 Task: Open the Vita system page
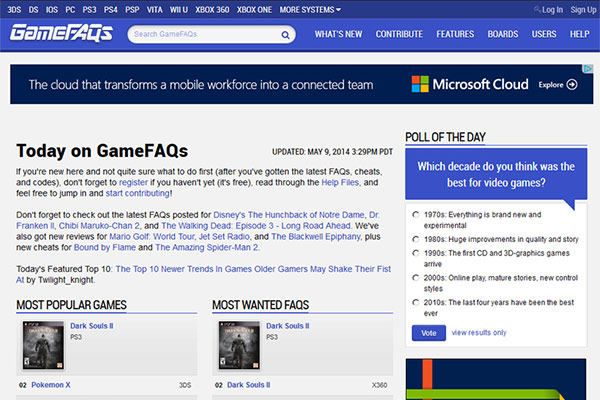[155, 10]
